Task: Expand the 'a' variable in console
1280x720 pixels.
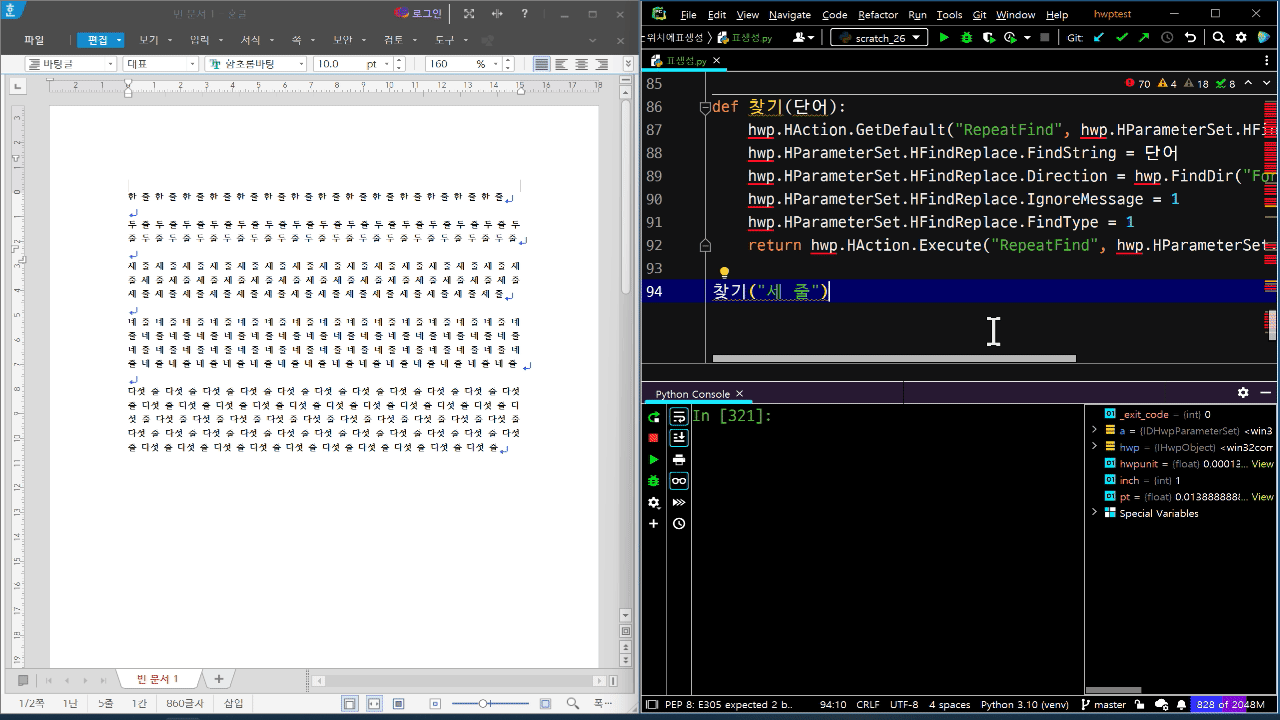Action: pyautogui.click(x=1095, y=431)
